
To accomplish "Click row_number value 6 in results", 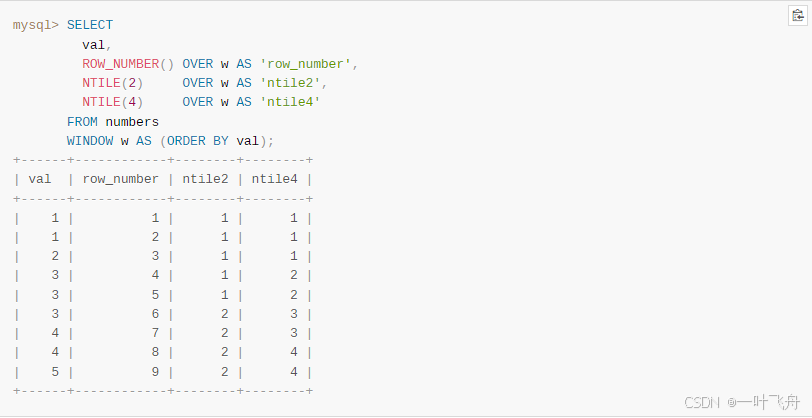I will pyautogui.click(x=156, y=314).
